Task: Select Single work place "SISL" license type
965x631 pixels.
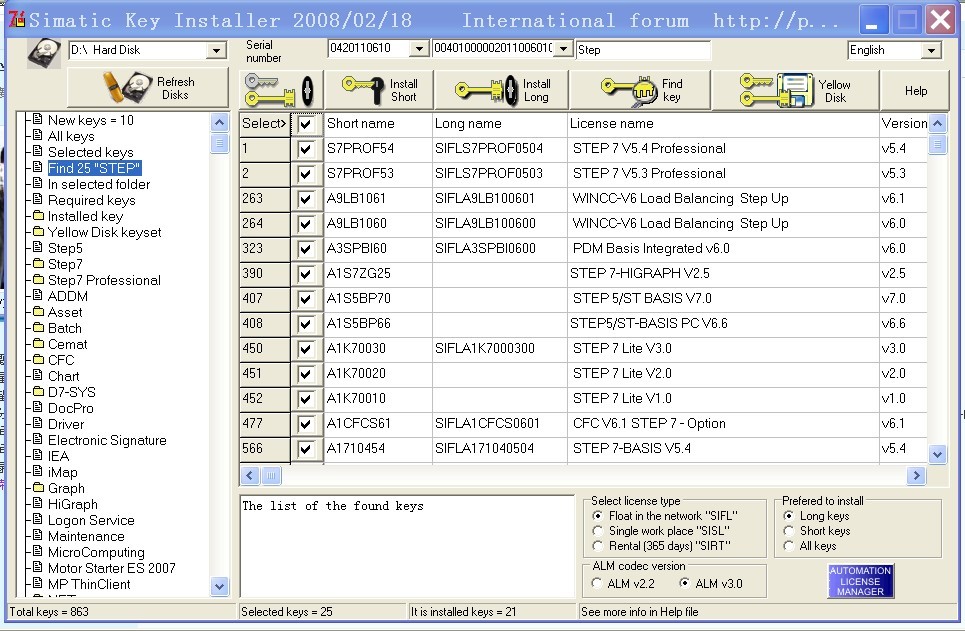Action: [x=599, y=531]
